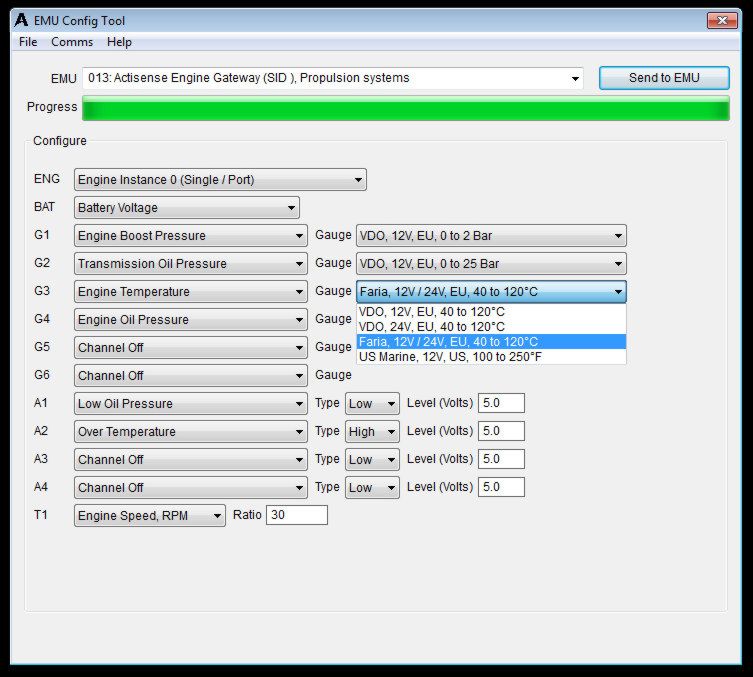
Task: Open G1 gauge type 0 to 2 Bar dropdown
Action: [x=491, y=236]
